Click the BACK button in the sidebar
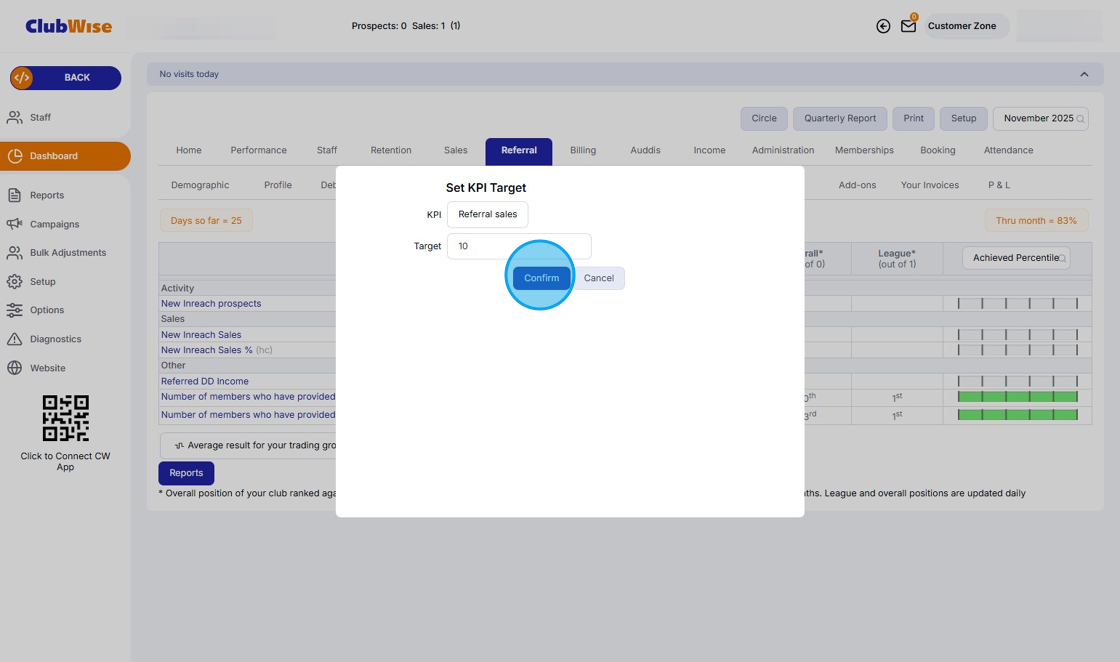Viewport: 1120px width, 662px height. tap(66, 78)
